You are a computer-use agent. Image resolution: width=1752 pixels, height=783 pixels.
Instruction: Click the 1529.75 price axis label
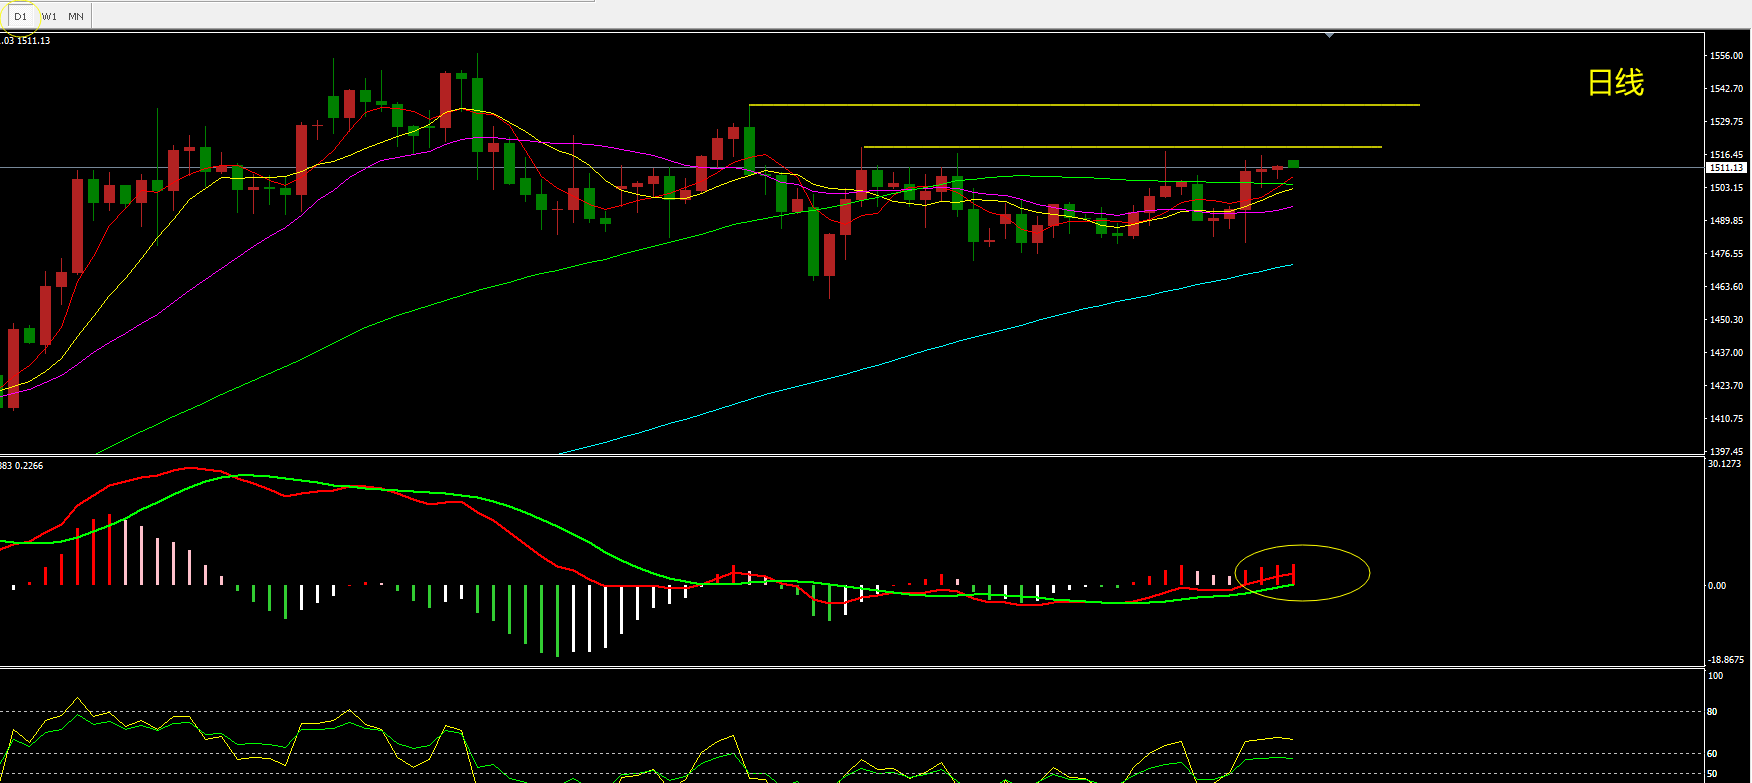(x=1726, y=122)
